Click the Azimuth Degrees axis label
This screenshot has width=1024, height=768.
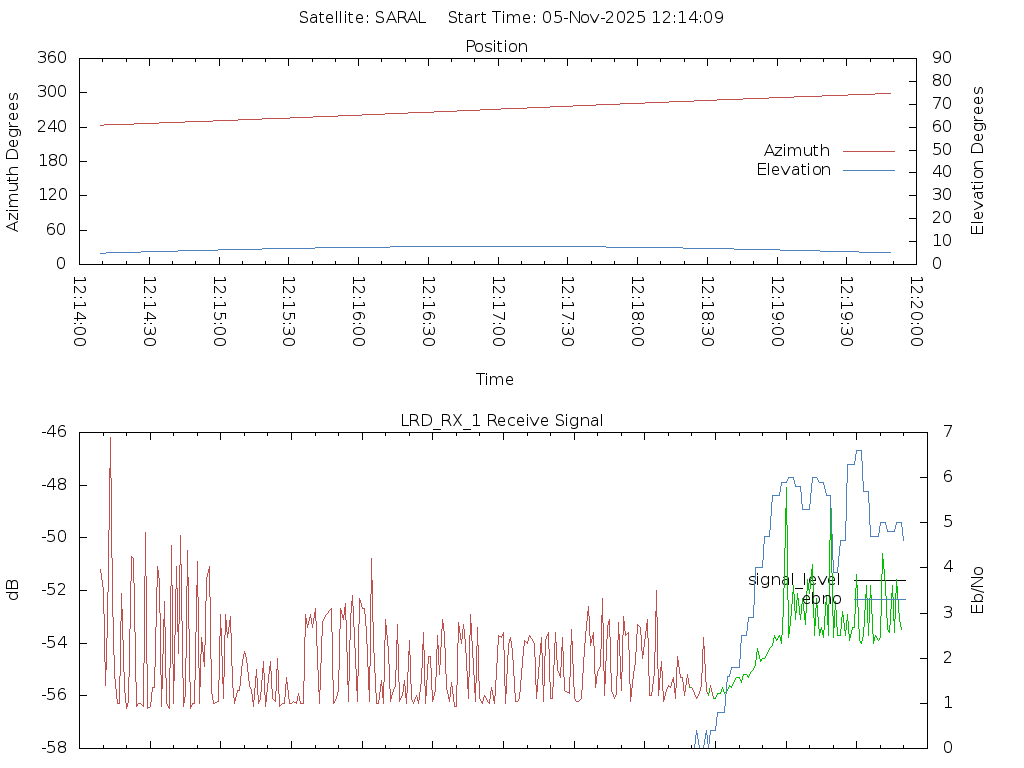14,161
